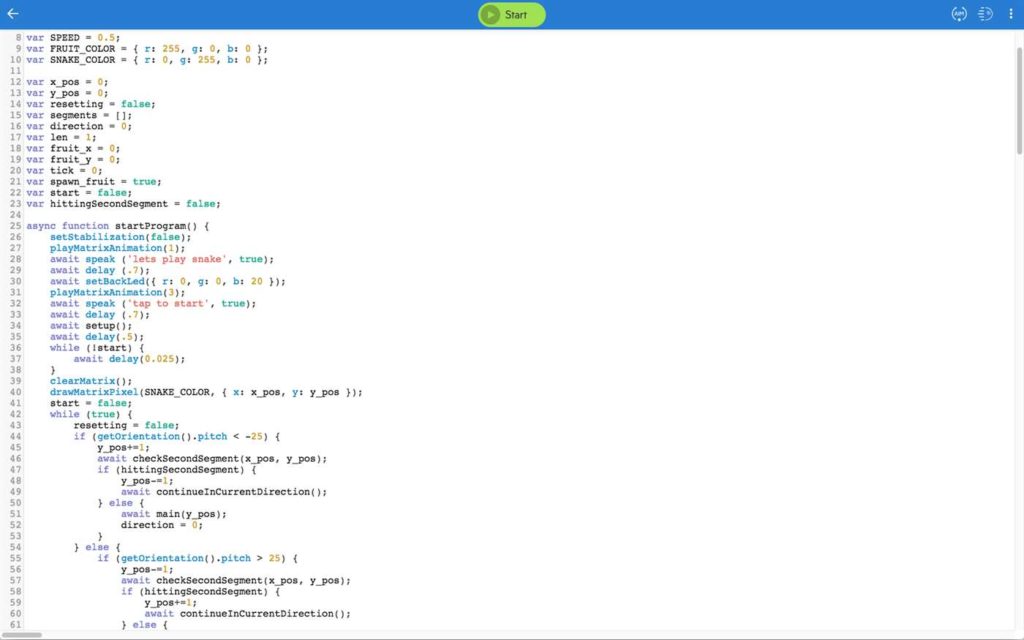Click the 'while (true) {' line
The image size is (1024, 640).
coord(91,415)
